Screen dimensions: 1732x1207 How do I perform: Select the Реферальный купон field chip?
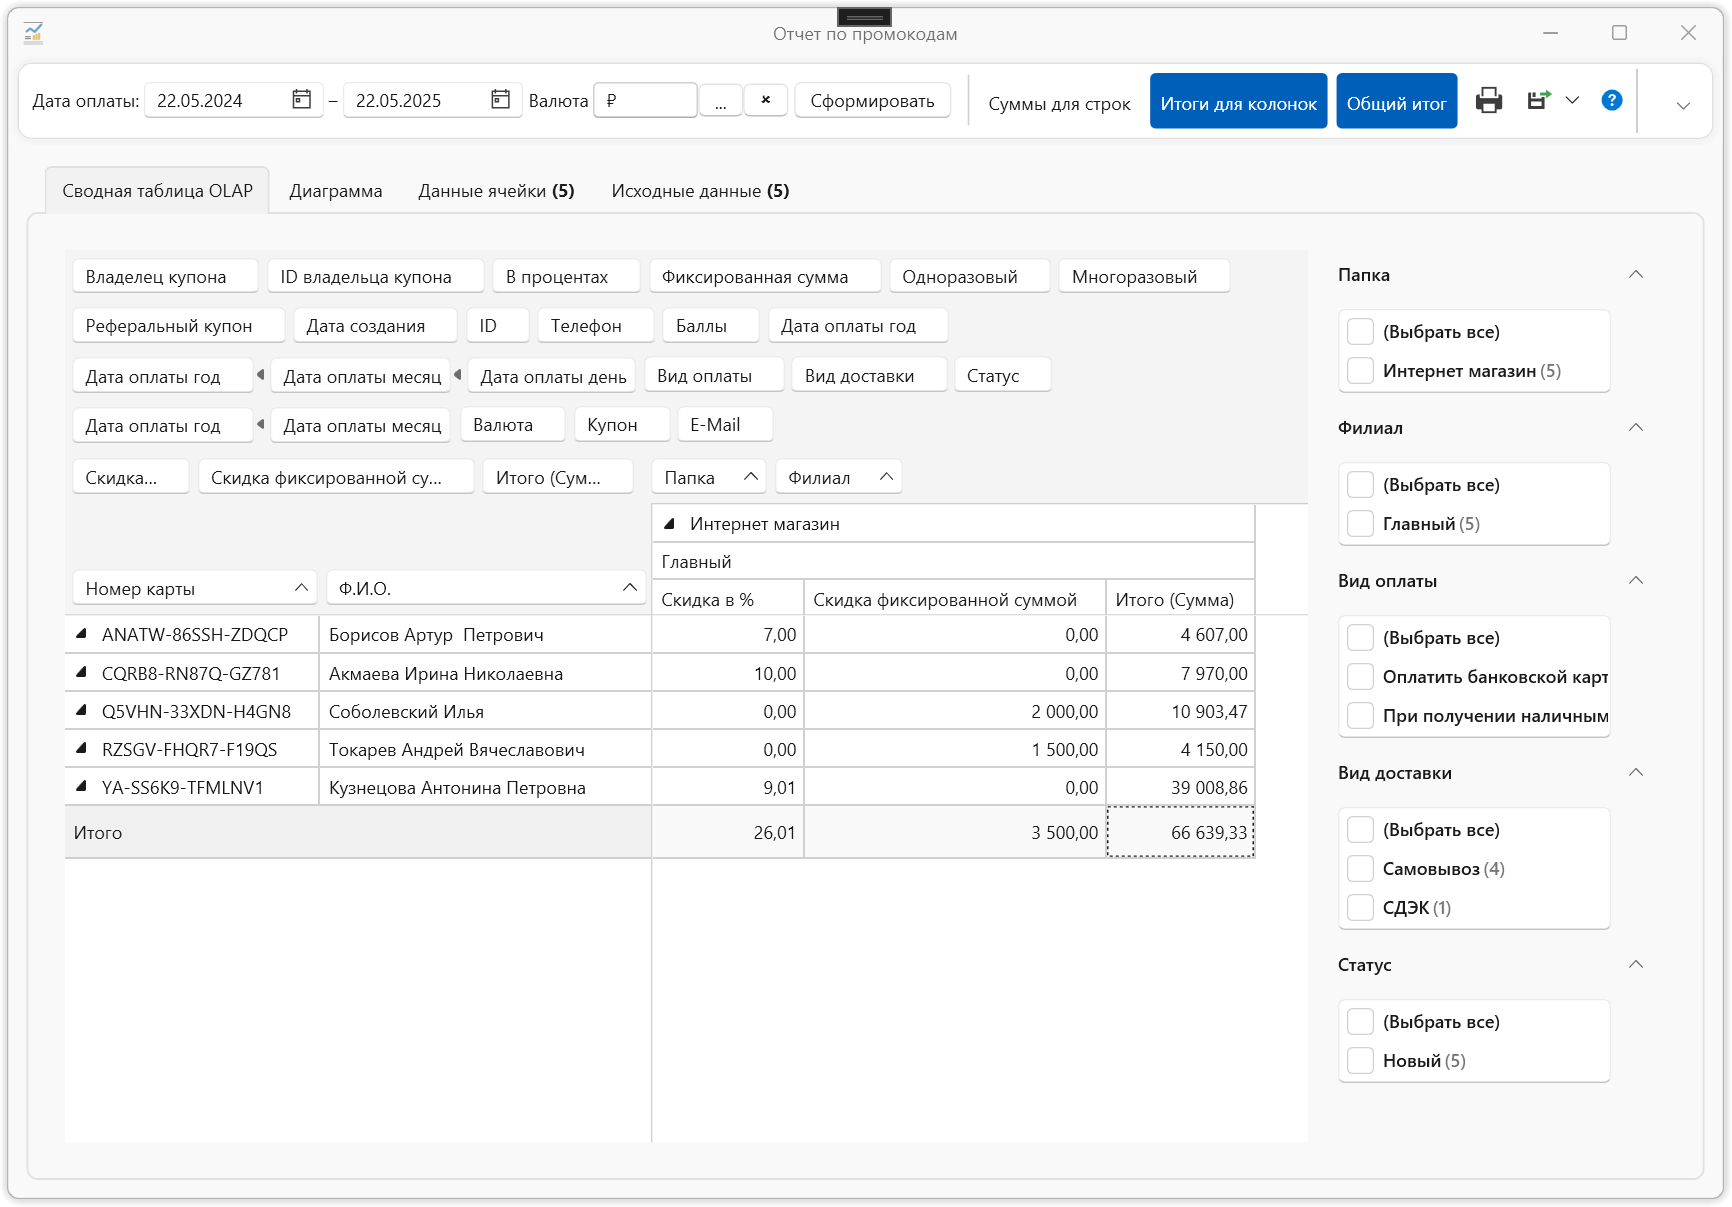coord(178,325)
